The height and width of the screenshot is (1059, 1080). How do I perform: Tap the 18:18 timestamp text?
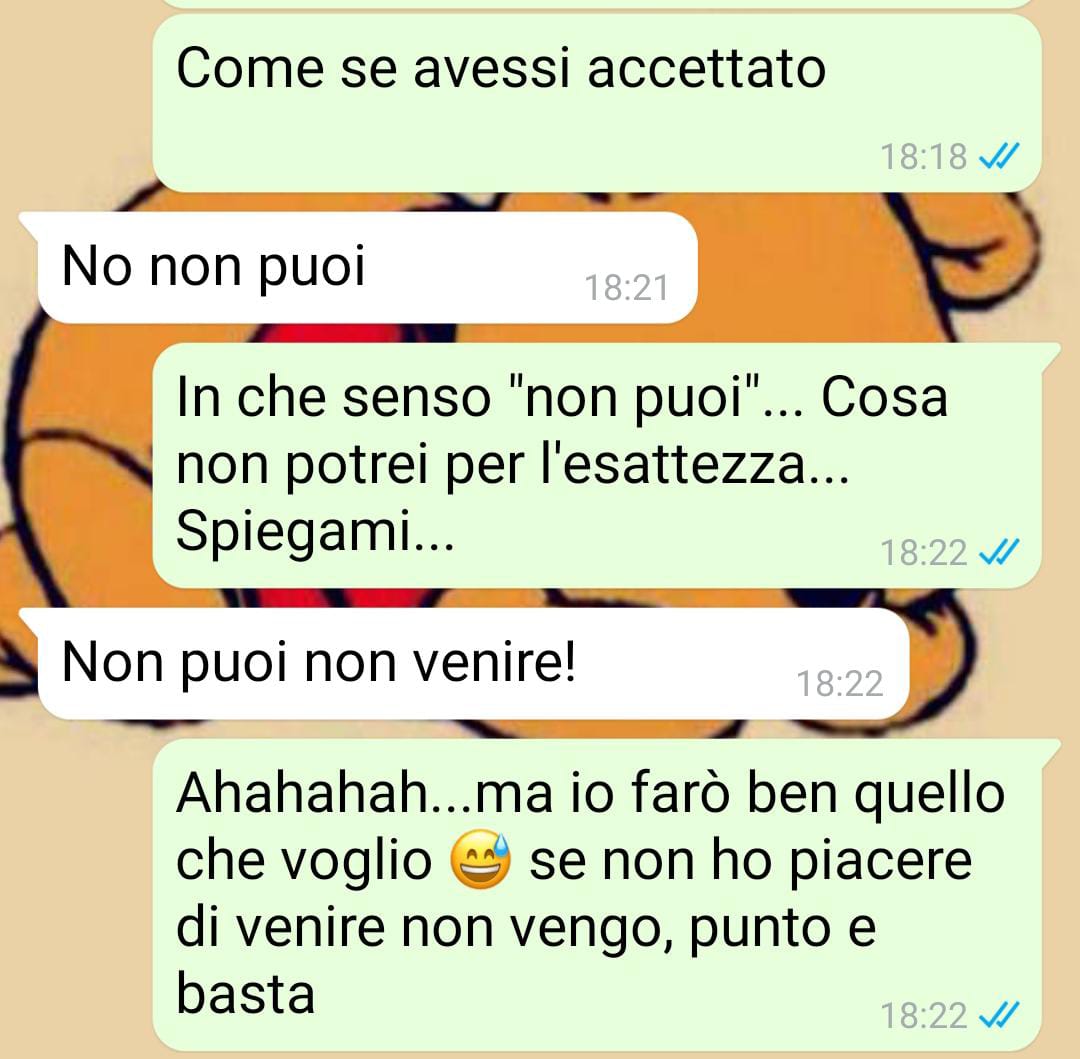(x=923, y=156)
